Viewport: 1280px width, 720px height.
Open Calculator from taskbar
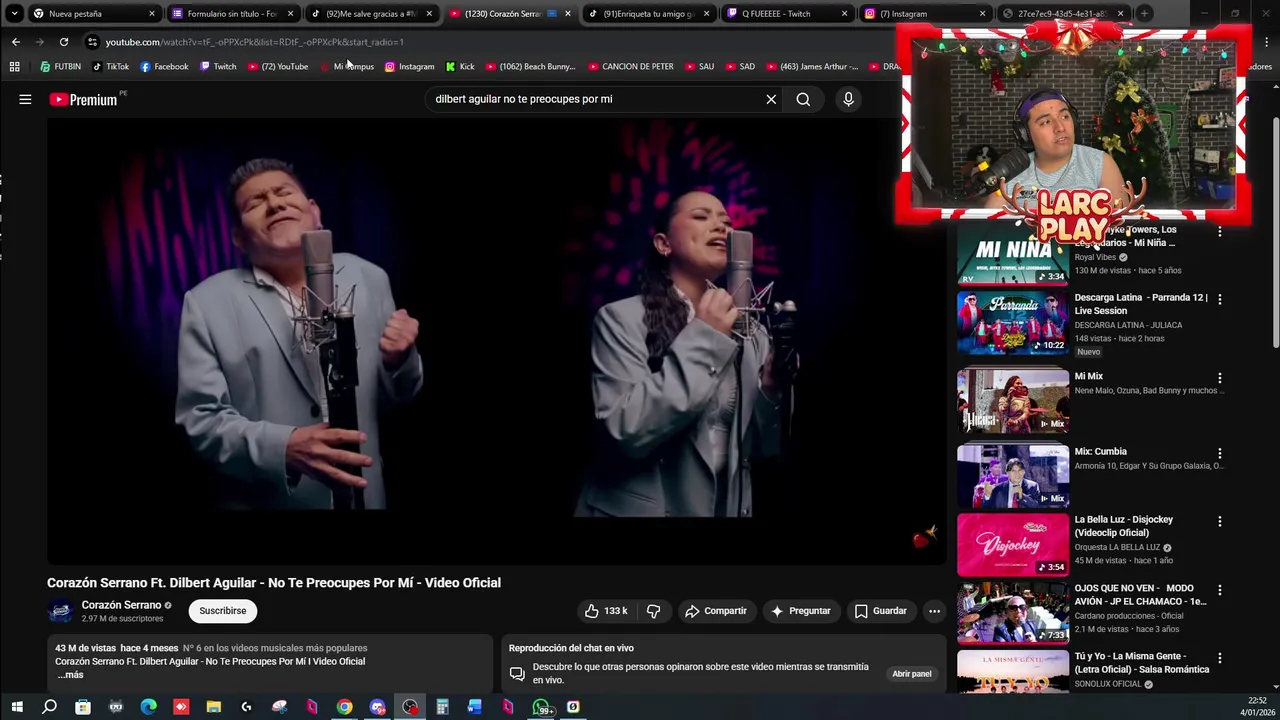click(x=442, y=707)
